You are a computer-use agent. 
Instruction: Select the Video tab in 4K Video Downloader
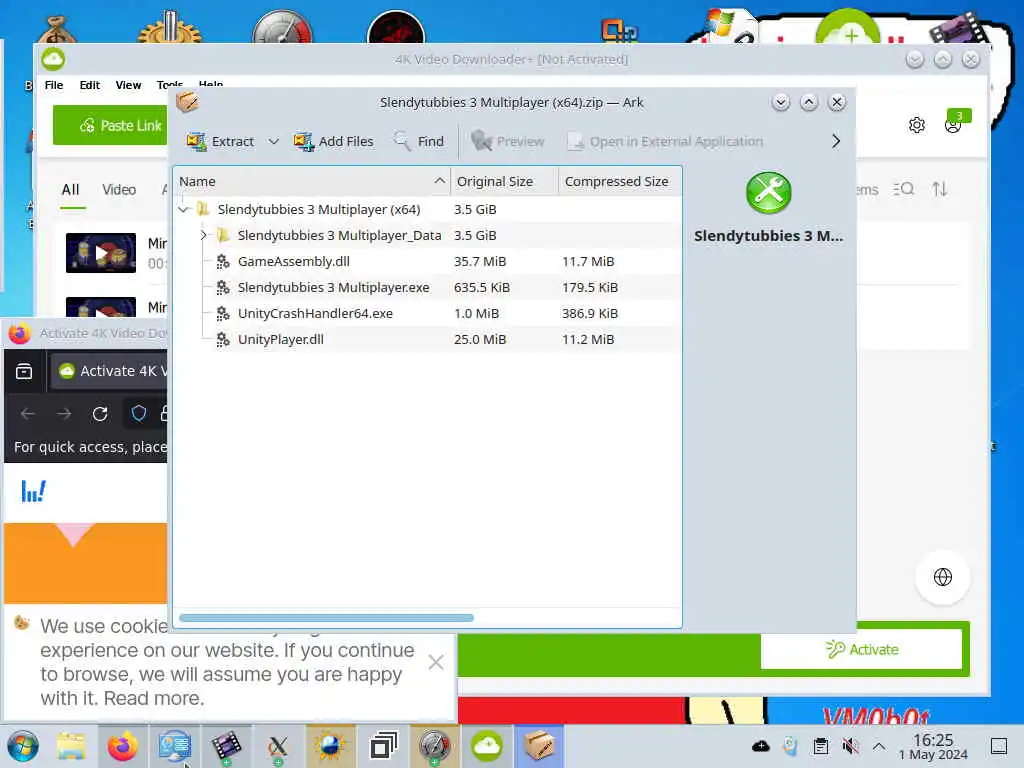pyautogui.click(x=119, y=189)
